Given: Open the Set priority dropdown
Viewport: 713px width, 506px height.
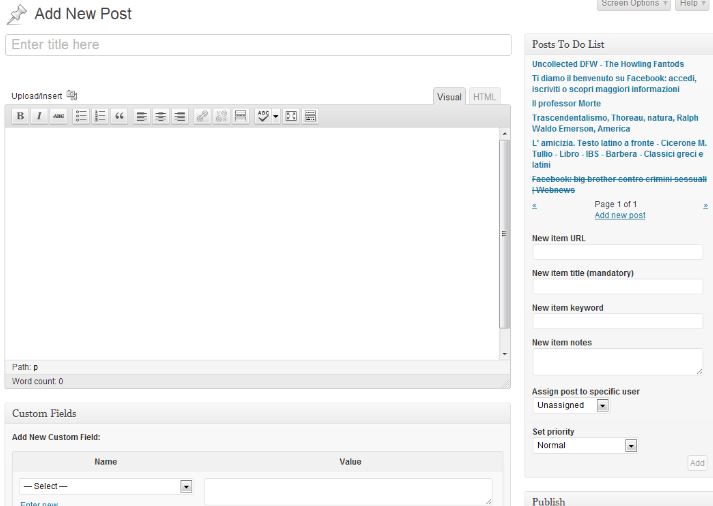Looking at the screenshot, I should tap(585, 445).
